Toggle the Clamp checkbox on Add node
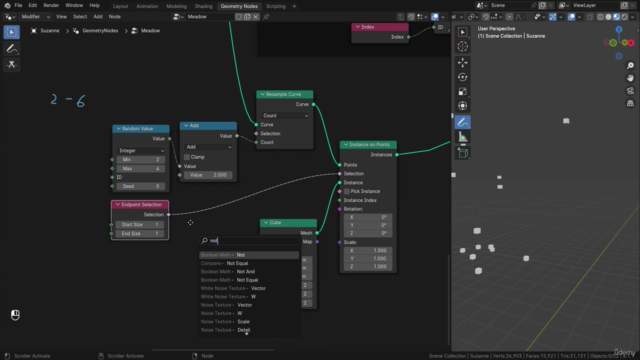The width and height of the screenshot is (640, 360). [187, 157]
